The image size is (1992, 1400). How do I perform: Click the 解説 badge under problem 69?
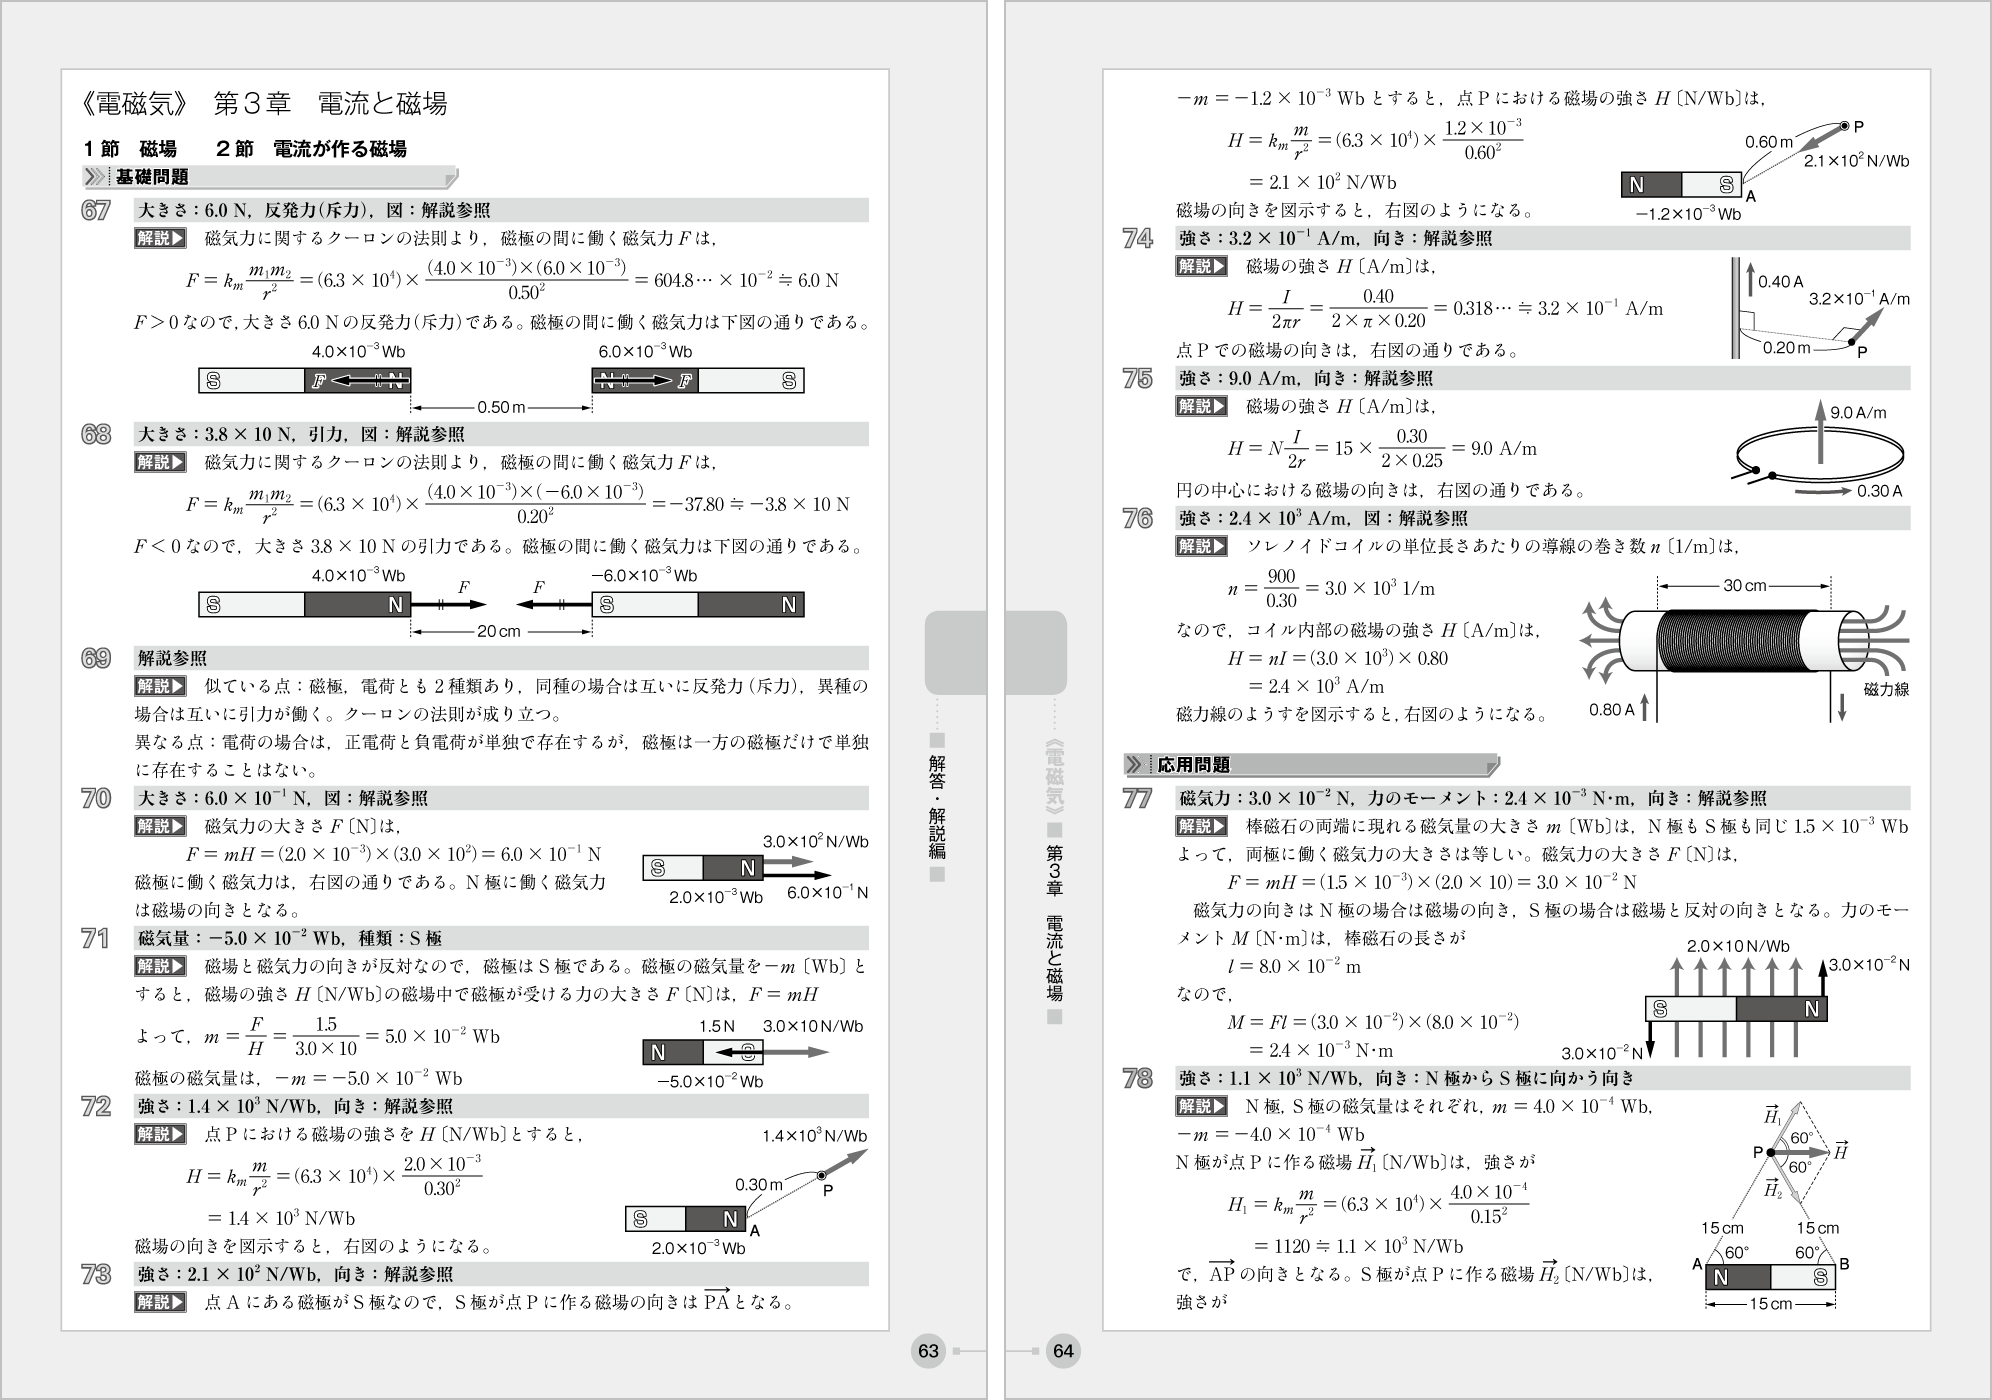(160, 687)
